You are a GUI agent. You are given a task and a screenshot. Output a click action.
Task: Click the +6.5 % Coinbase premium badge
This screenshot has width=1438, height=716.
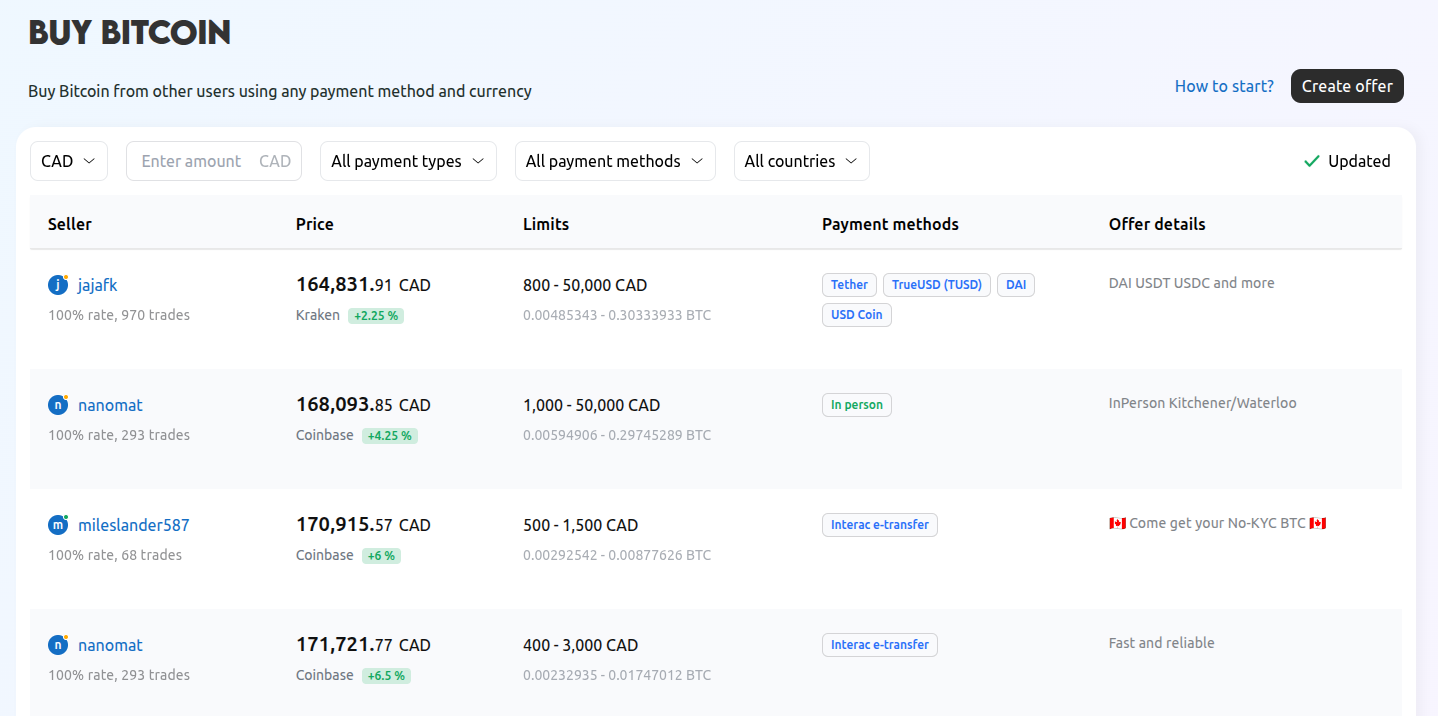[385, 675]
